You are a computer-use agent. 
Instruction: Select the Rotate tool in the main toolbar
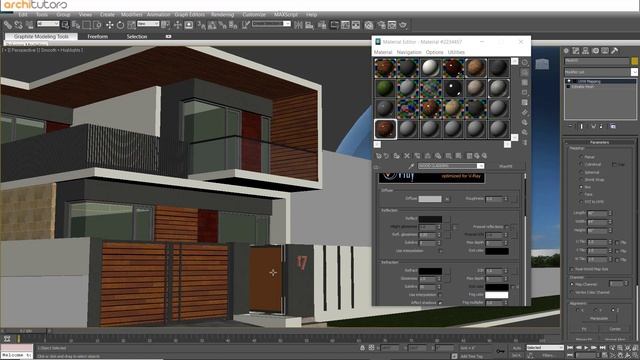click(x=120, y=25)
